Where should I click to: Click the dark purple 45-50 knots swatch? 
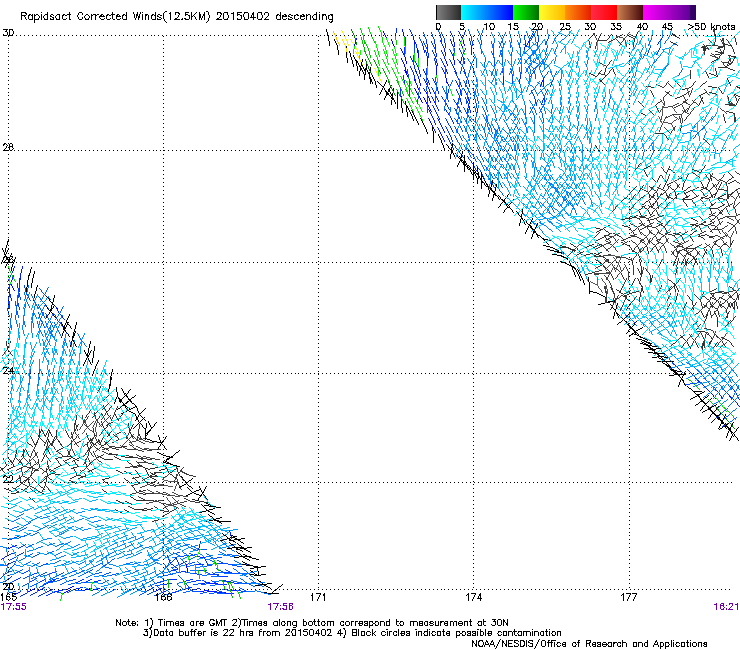[682, 12]
